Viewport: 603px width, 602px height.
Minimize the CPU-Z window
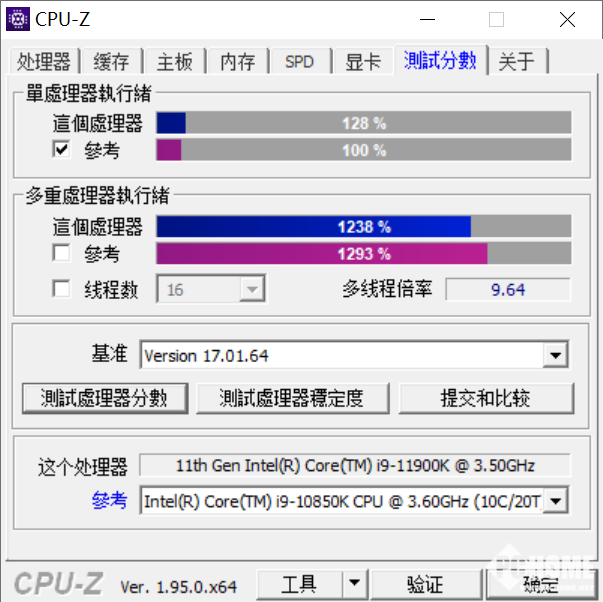[x=427, y=19]
